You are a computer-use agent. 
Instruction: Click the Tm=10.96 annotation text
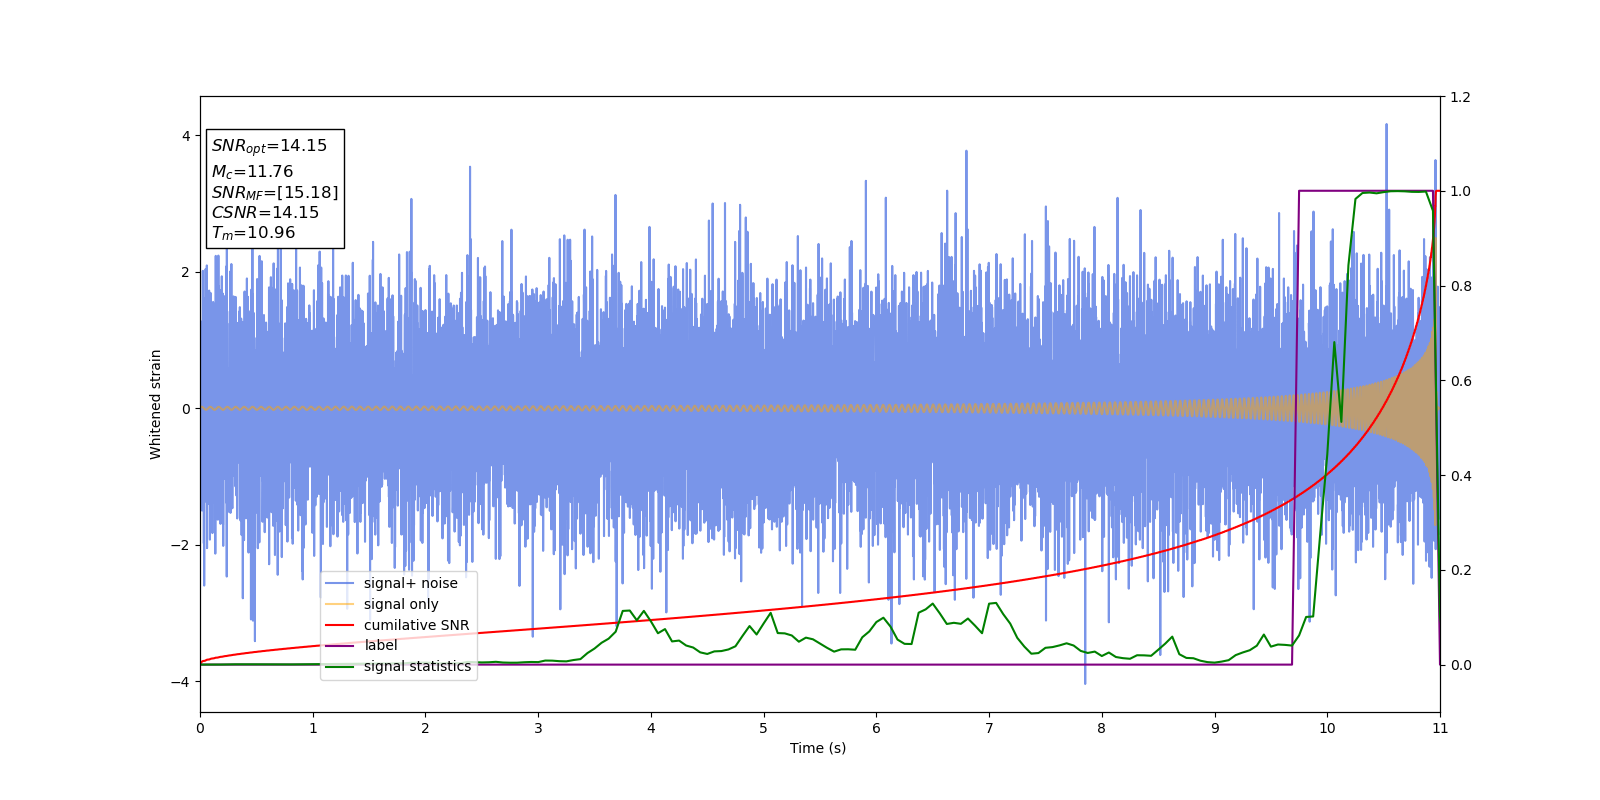point(253,233)
